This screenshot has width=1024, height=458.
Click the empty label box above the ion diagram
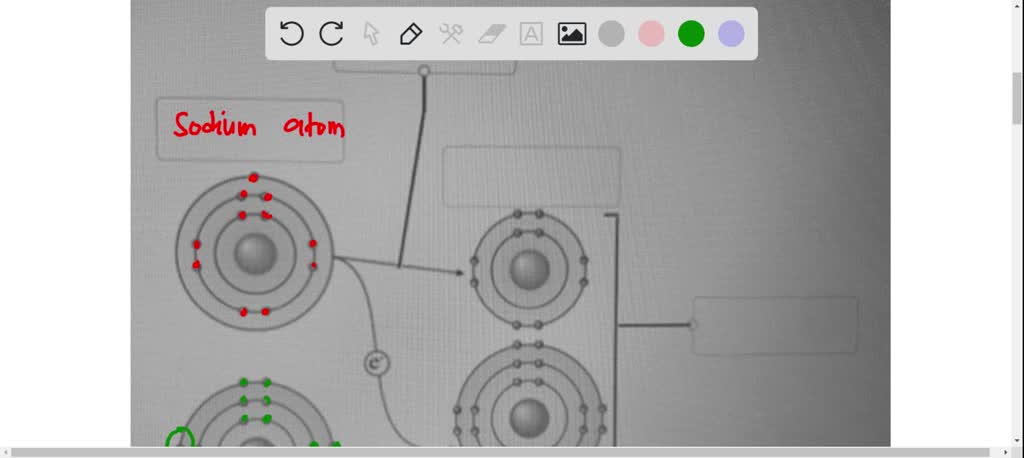pos(532,177)
